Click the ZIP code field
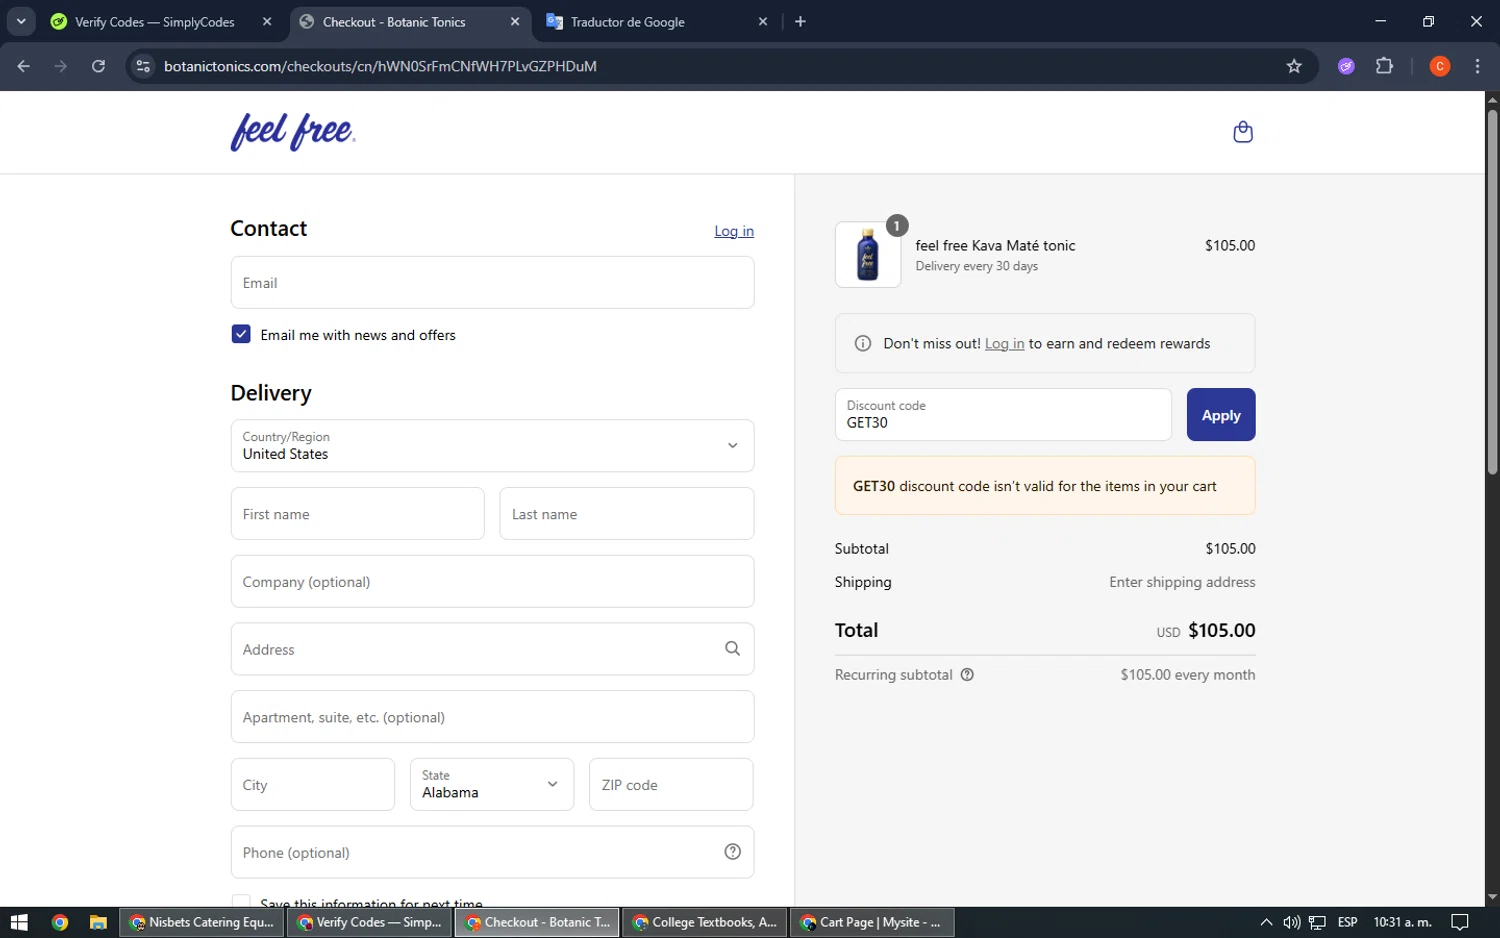1500x938 pixels. pyautogui.click(x=671, y=785)
